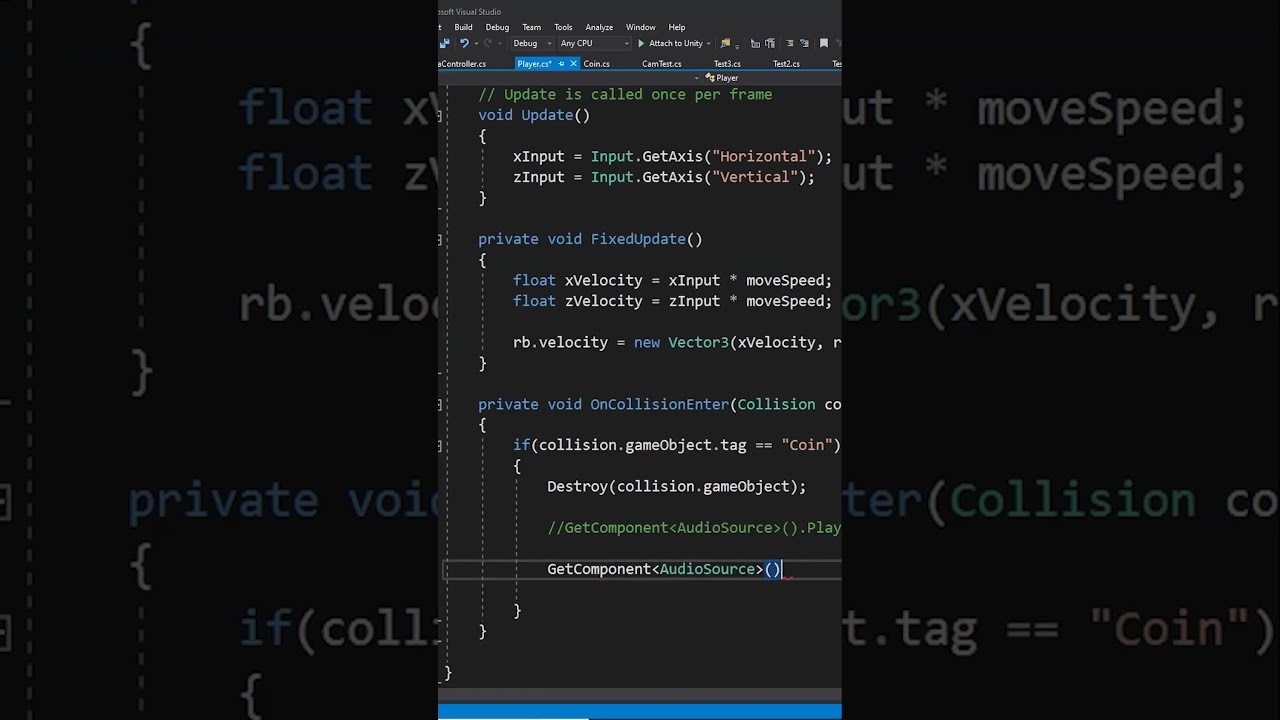This screenshot has height=720, width=1280.
Task: Click the "Update is called once per frame" comment
Action: (x=625, y=94)
